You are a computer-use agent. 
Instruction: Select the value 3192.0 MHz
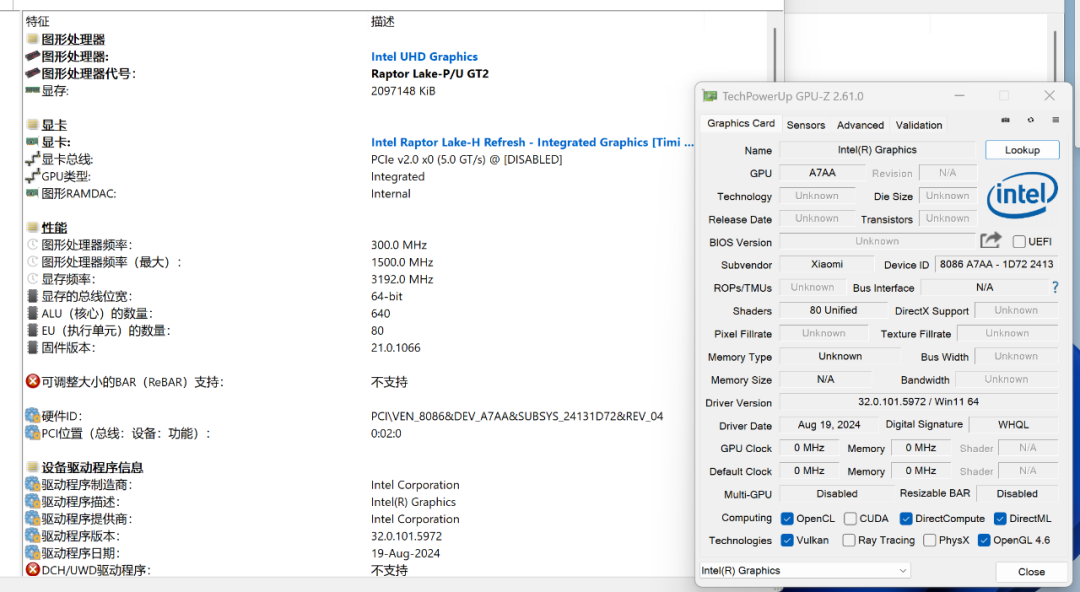[402, 279]
